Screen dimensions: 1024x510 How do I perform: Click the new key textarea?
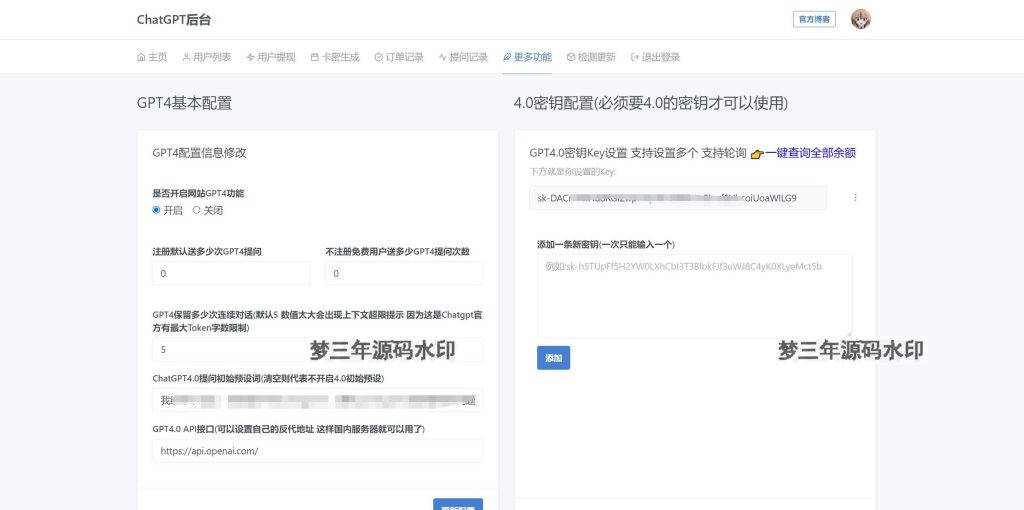pyautogui.click(x=695, y=296)
